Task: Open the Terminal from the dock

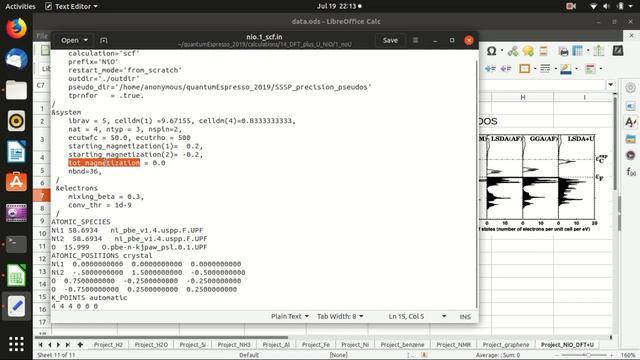Action: (x=16, y=244)
